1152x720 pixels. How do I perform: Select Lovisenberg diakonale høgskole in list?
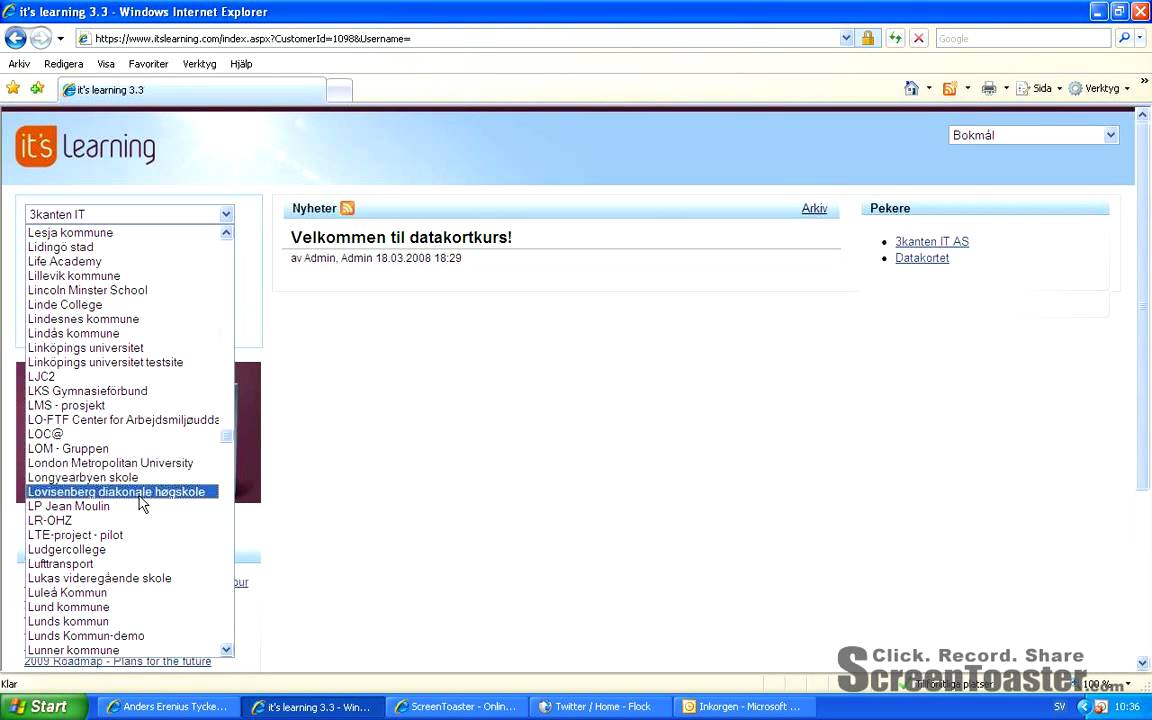(x=122, y=492)
